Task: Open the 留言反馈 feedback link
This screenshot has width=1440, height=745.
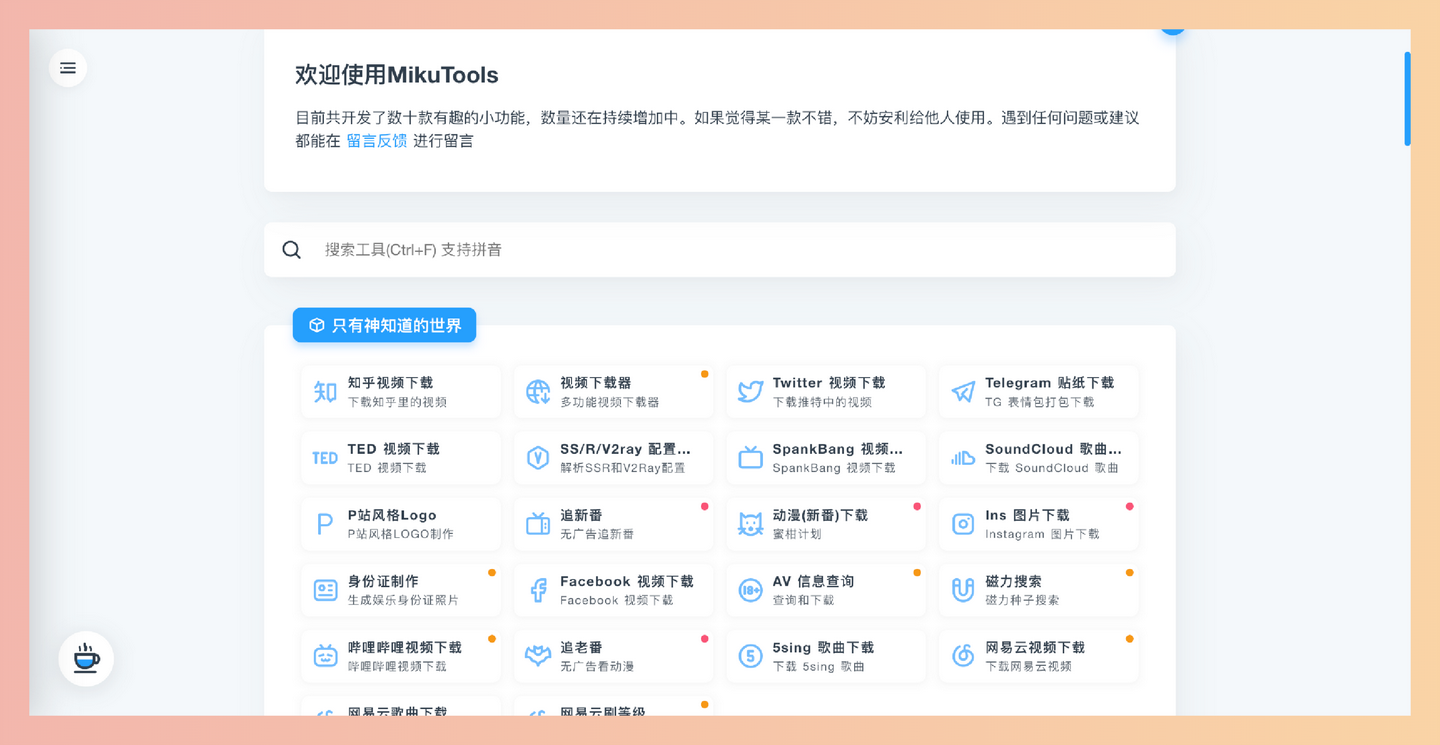Action: click(x=376, y=141)
